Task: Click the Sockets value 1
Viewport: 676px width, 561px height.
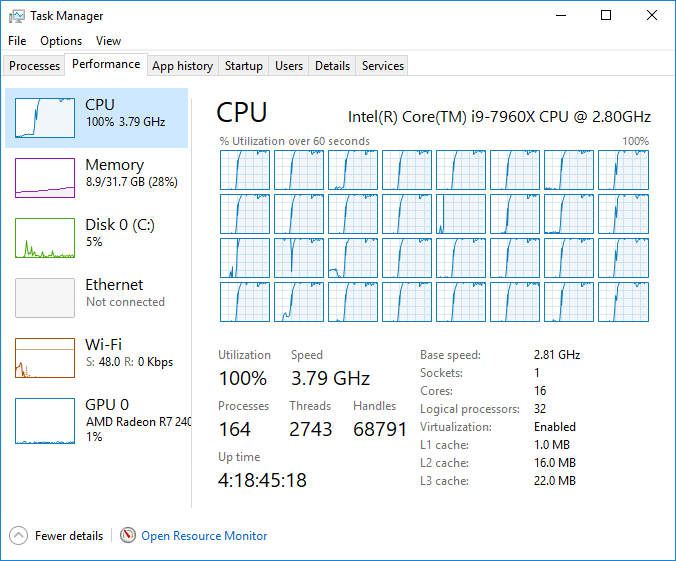Action: [x=537, y=373]
